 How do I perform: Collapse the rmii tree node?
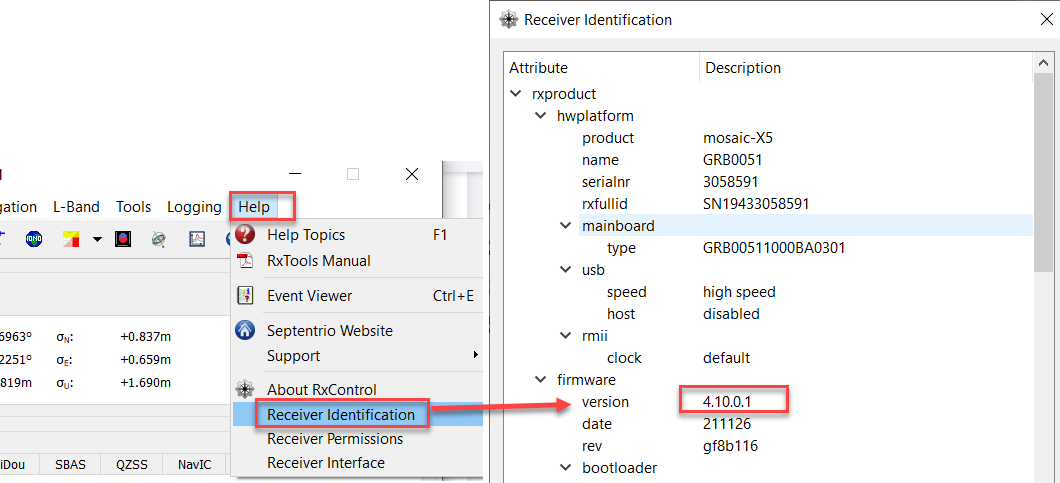565,335
